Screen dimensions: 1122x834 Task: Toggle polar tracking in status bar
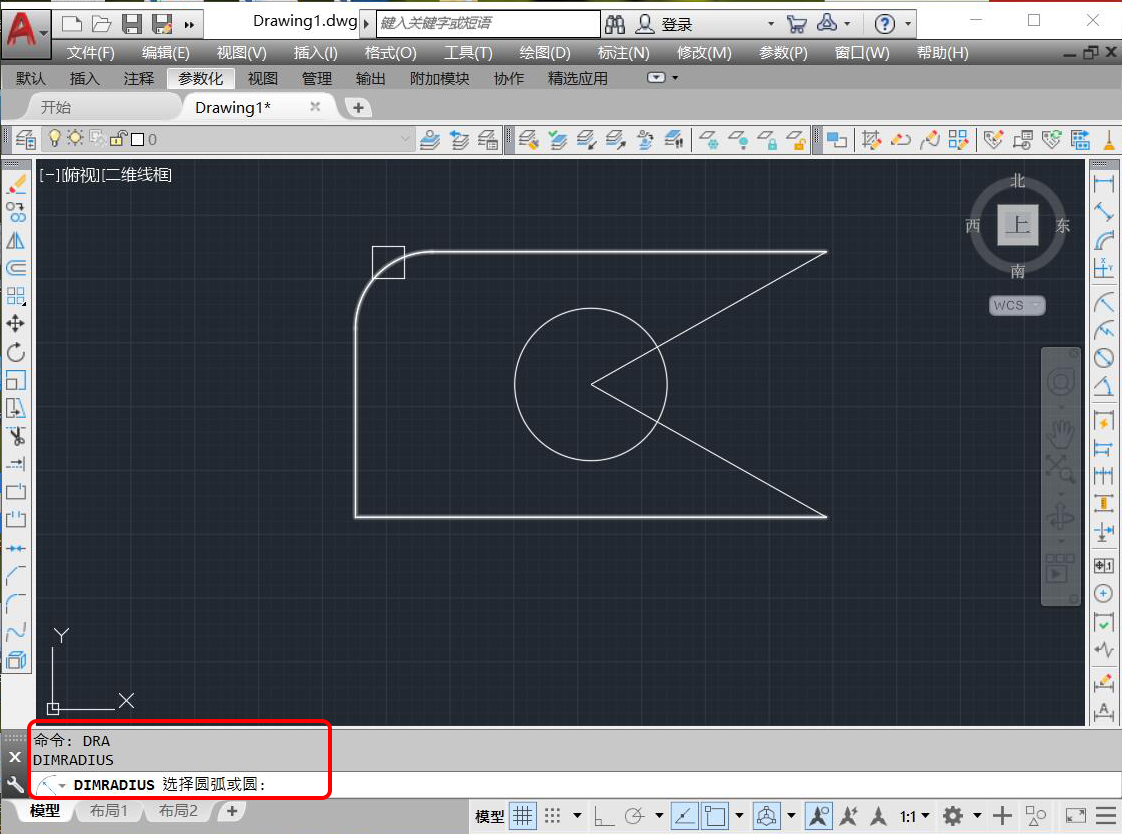tap(634, 816)
